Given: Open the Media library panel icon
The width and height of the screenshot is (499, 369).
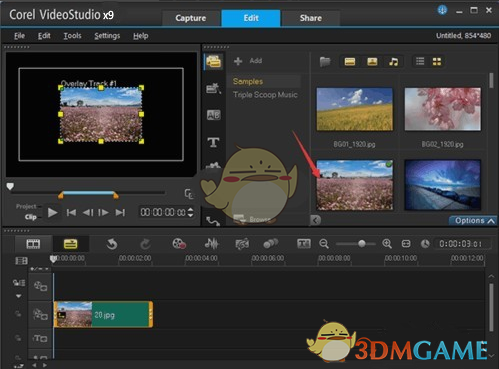Looking at the screenshot, I should (213, 62).
